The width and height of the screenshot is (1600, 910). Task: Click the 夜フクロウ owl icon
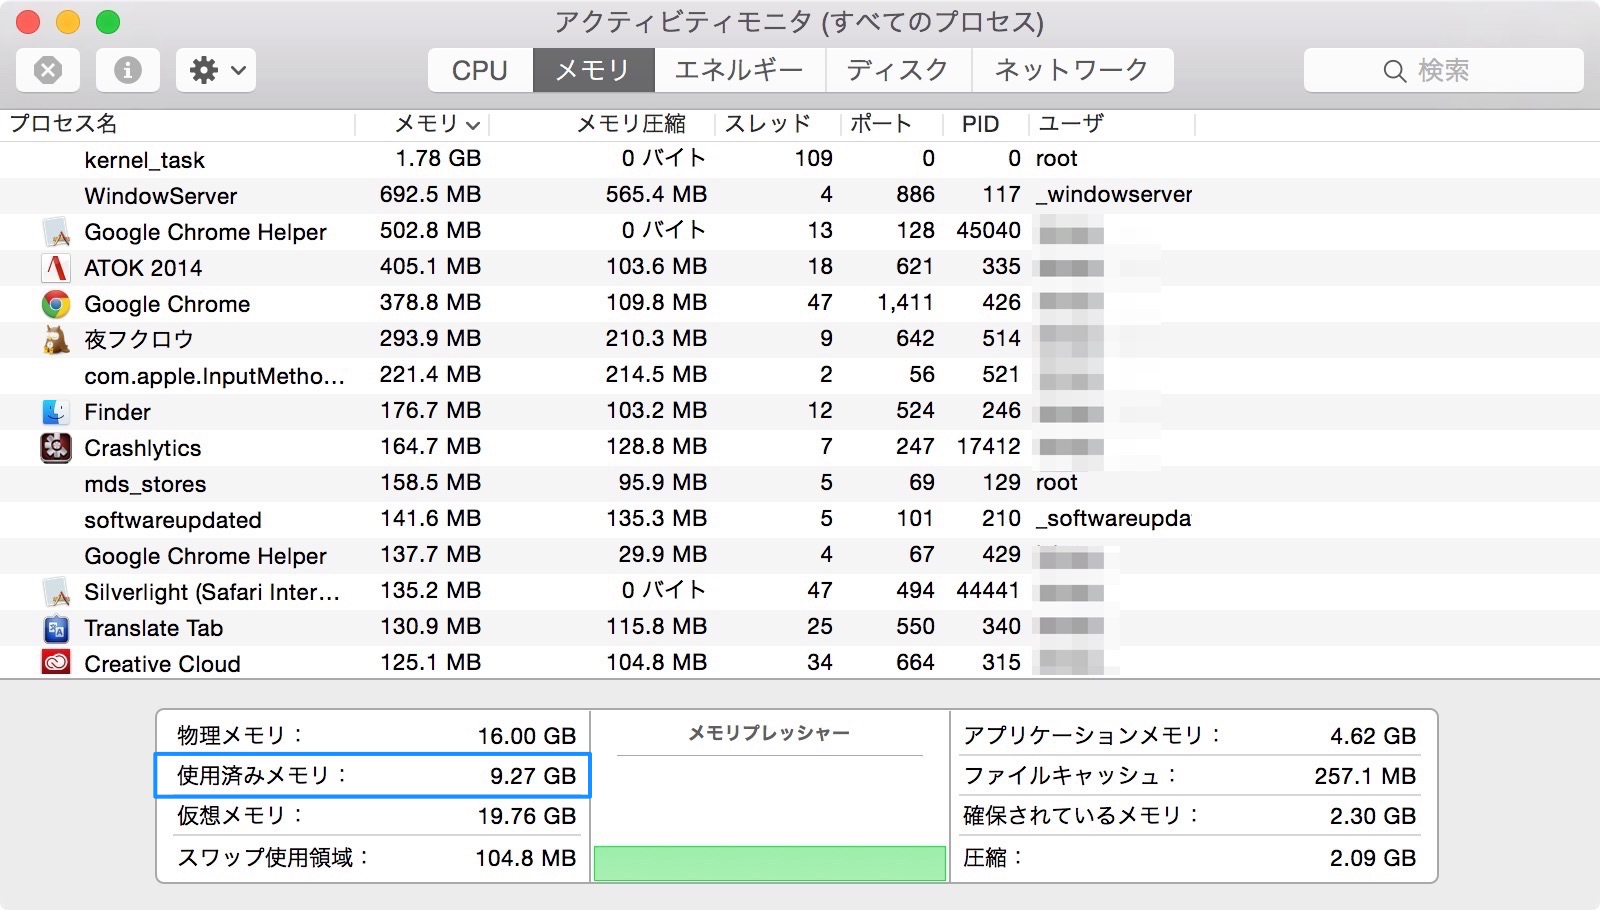point(56,339)
